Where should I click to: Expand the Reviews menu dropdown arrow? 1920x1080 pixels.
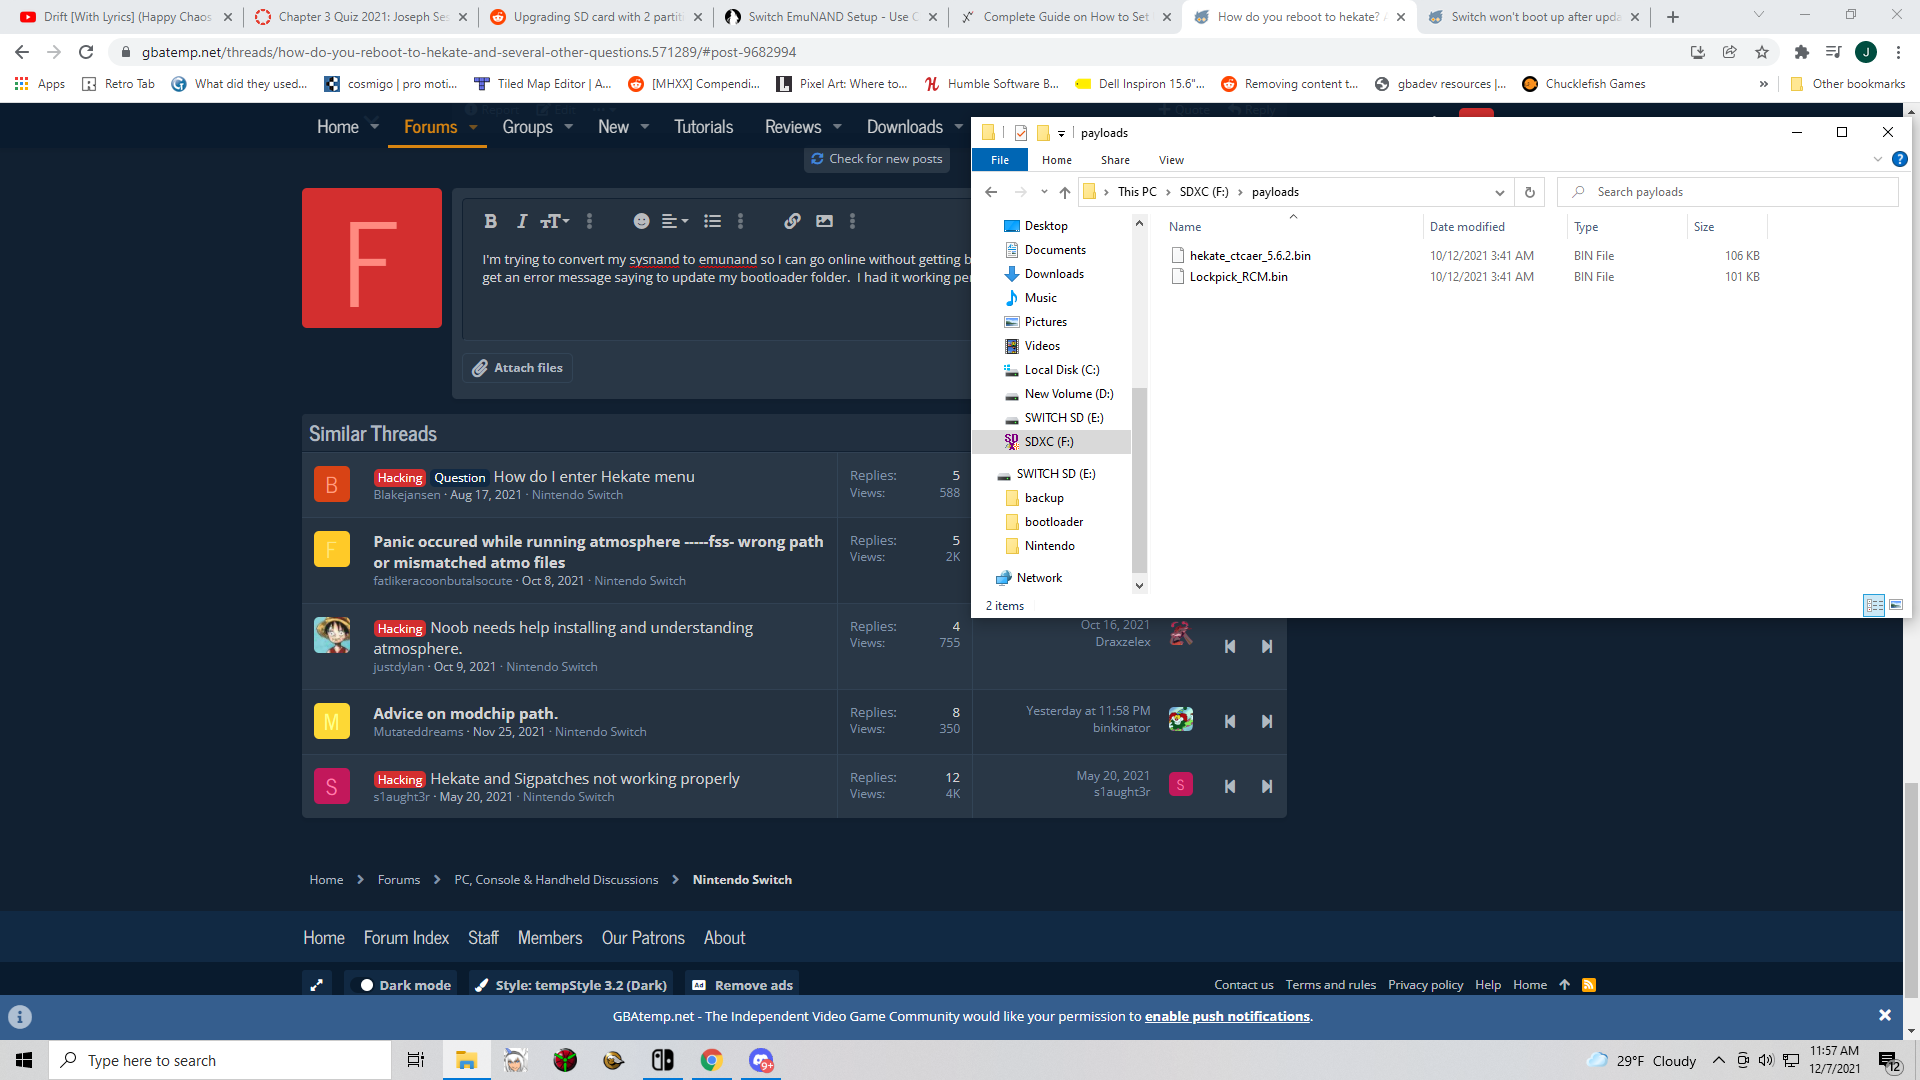[837, 127]
